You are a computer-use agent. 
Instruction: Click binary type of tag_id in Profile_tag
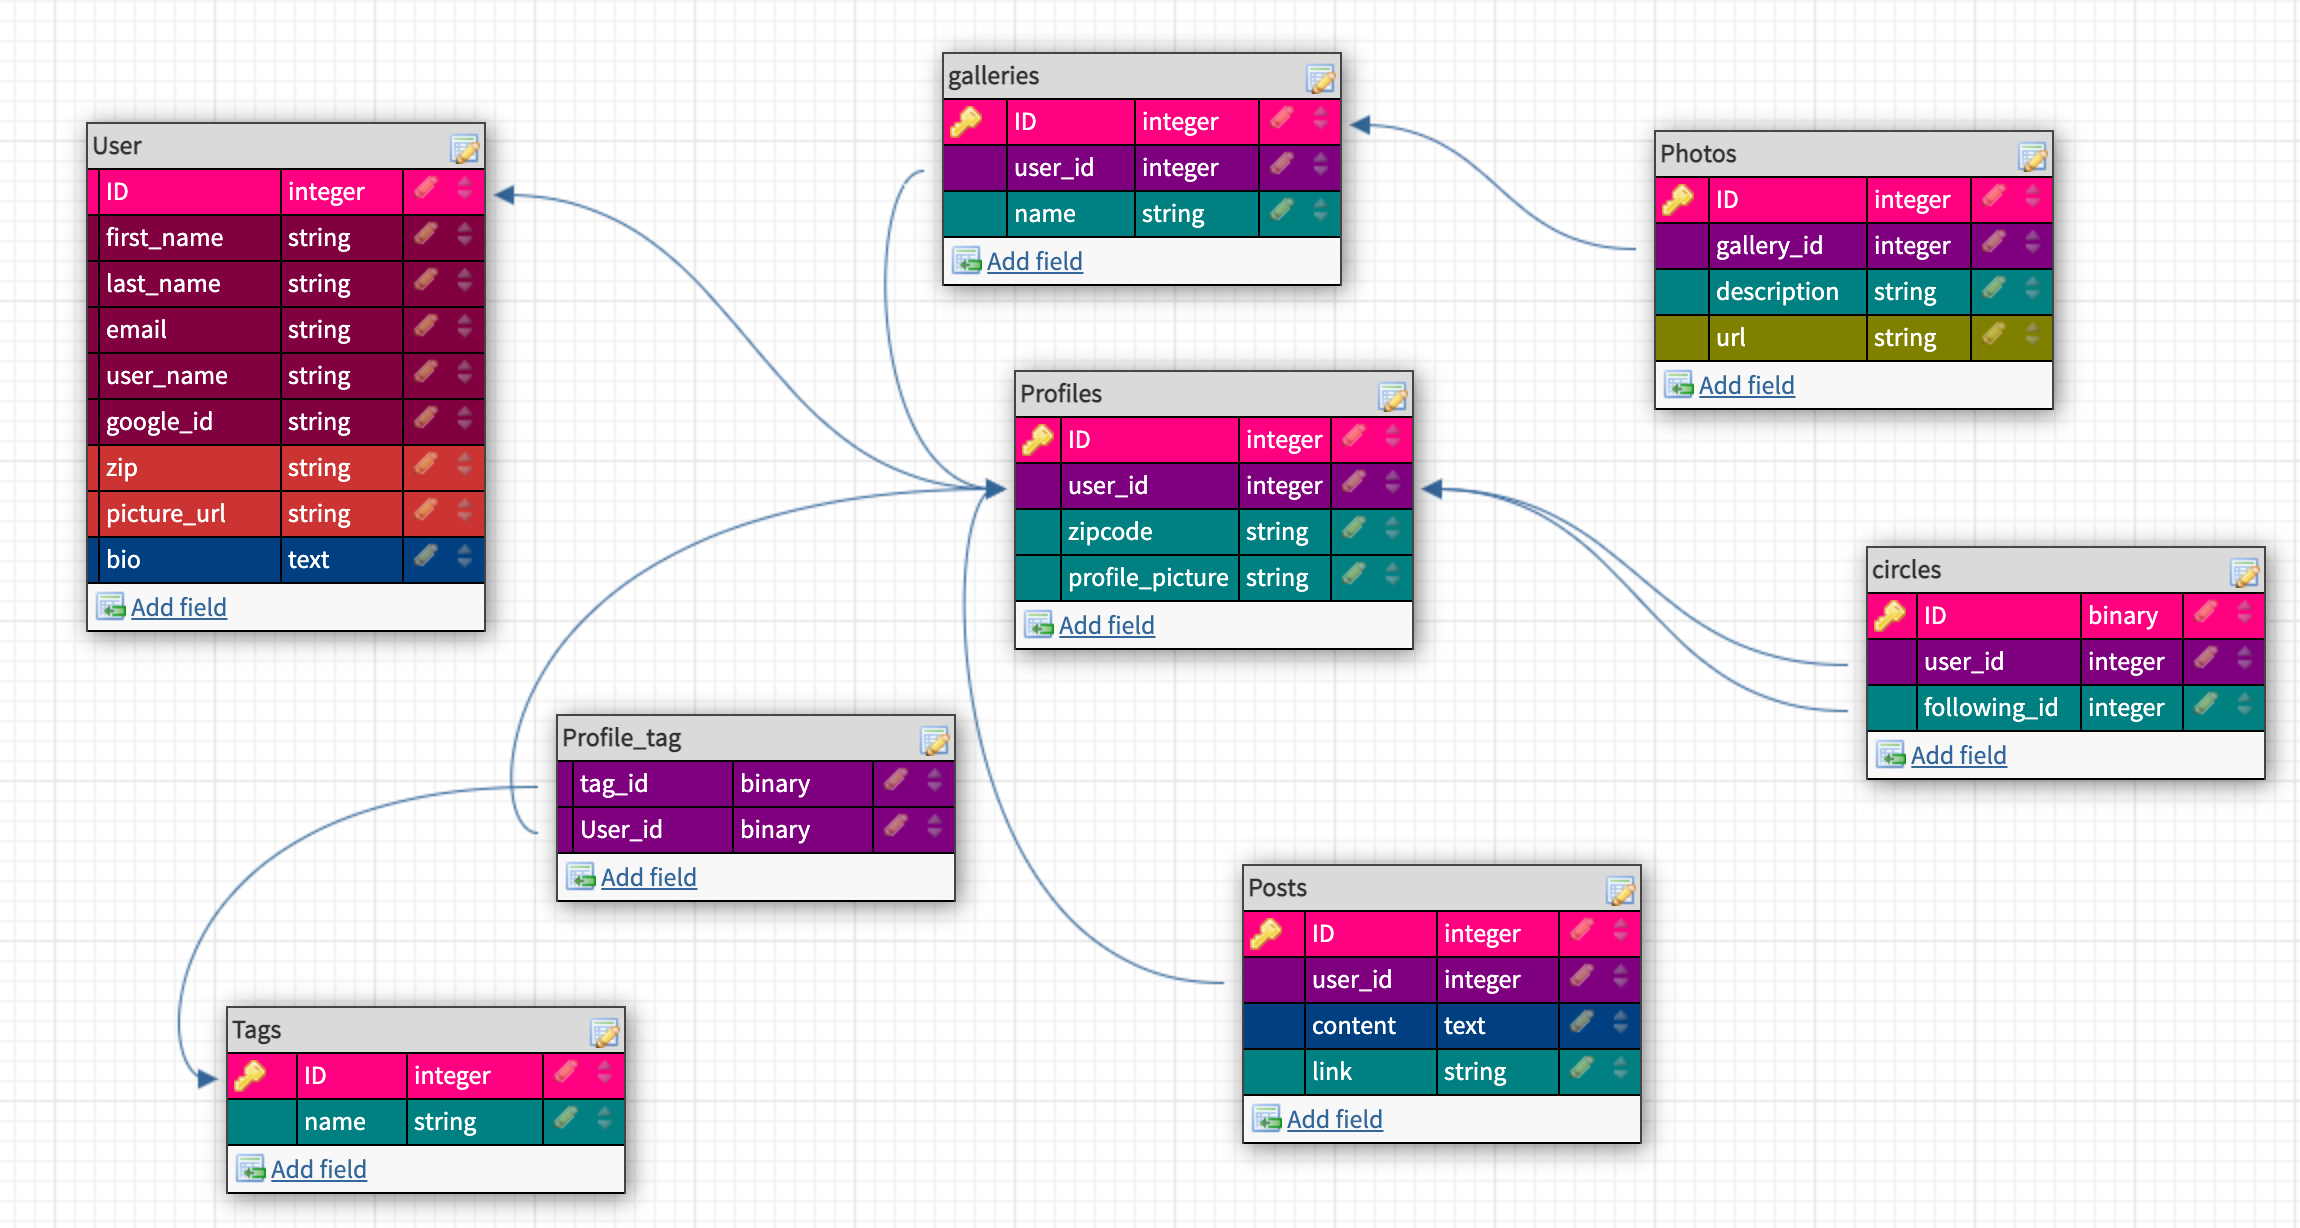(x=775, y=784)
